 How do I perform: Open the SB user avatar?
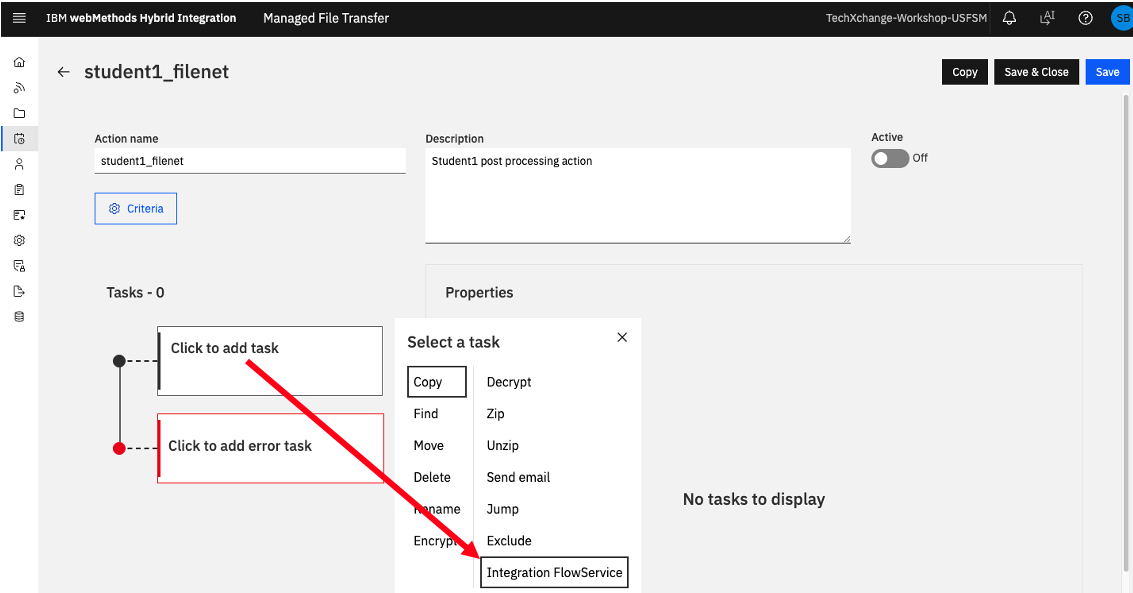click(1122, 18)
